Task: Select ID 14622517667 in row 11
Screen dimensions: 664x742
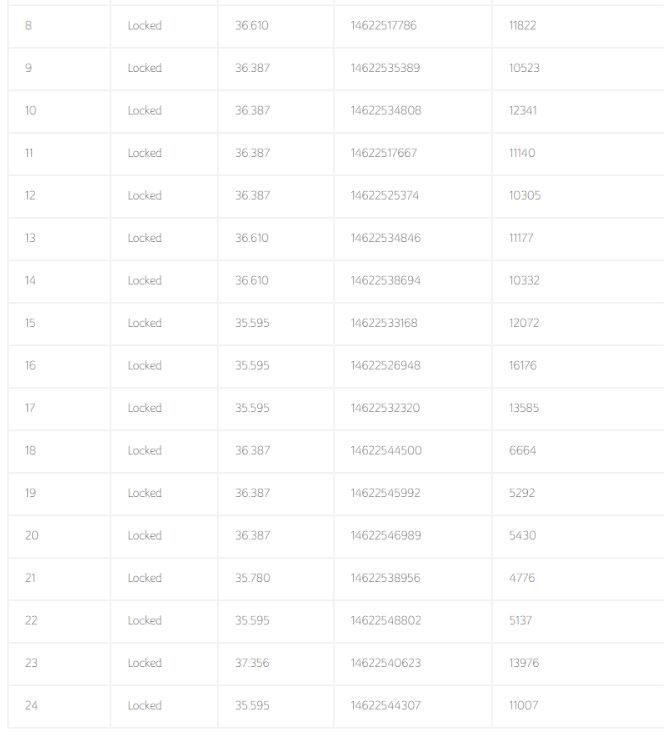Action: pos(383,153)
